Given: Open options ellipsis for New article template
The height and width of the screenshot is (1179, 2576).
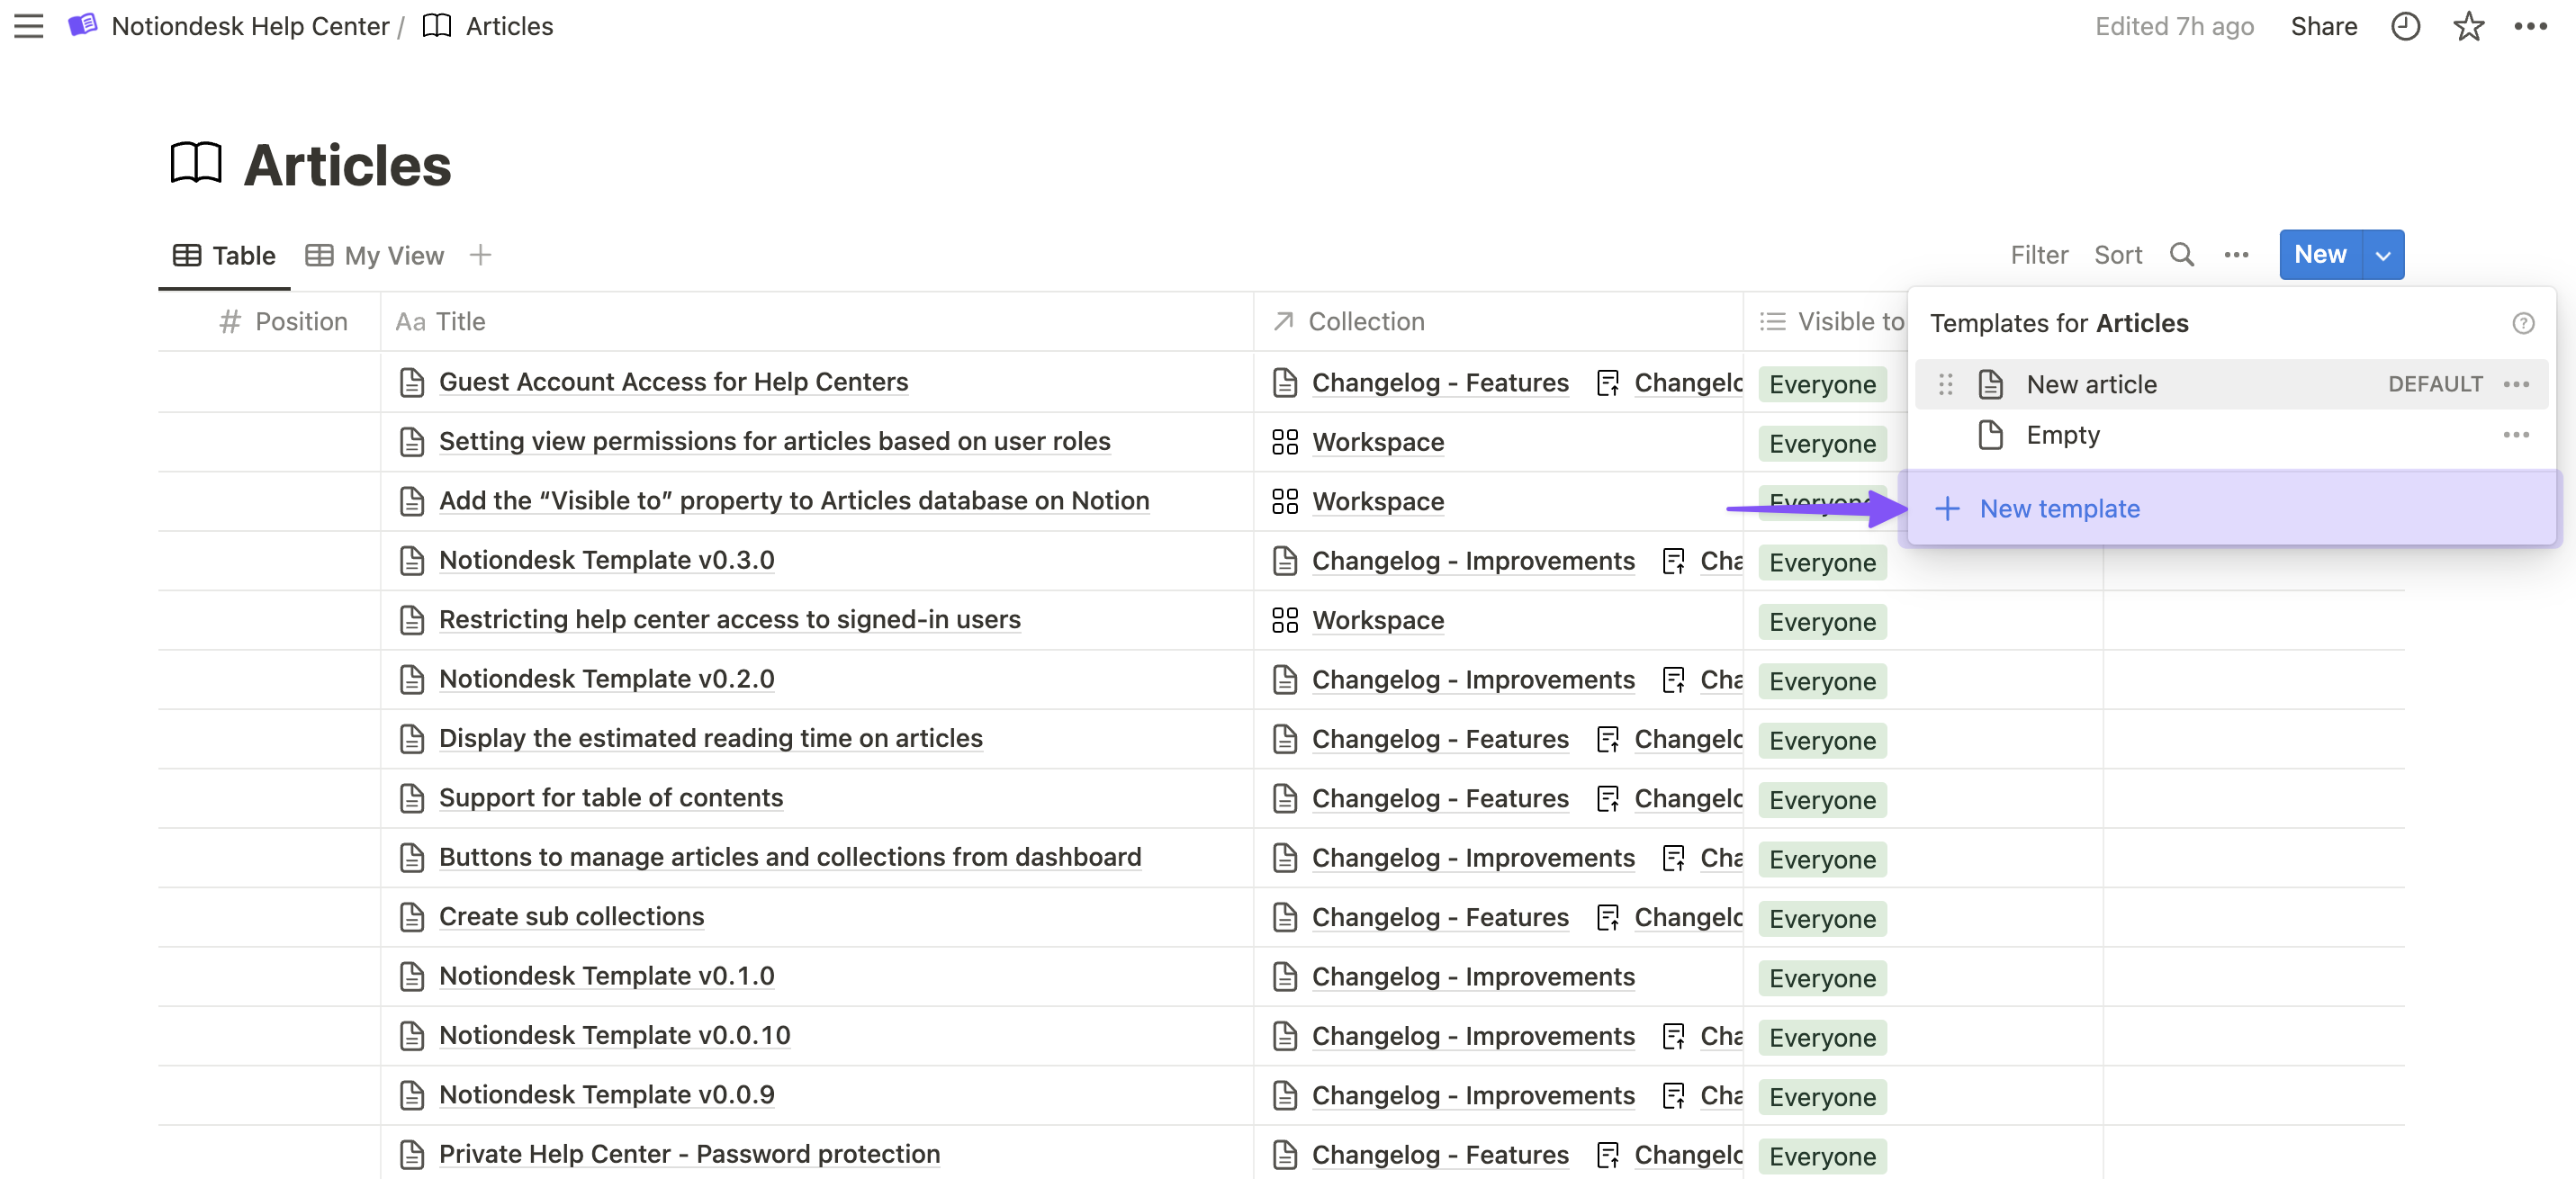Looking at the screenshot, I should pos(2516,384).
